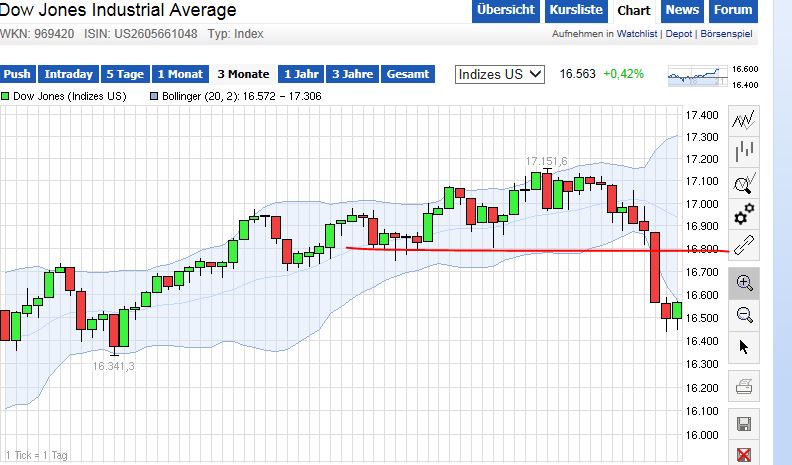The image size is (792, 465).
Task: Activate the zoom out tool
Action: [x=744, y=315]
